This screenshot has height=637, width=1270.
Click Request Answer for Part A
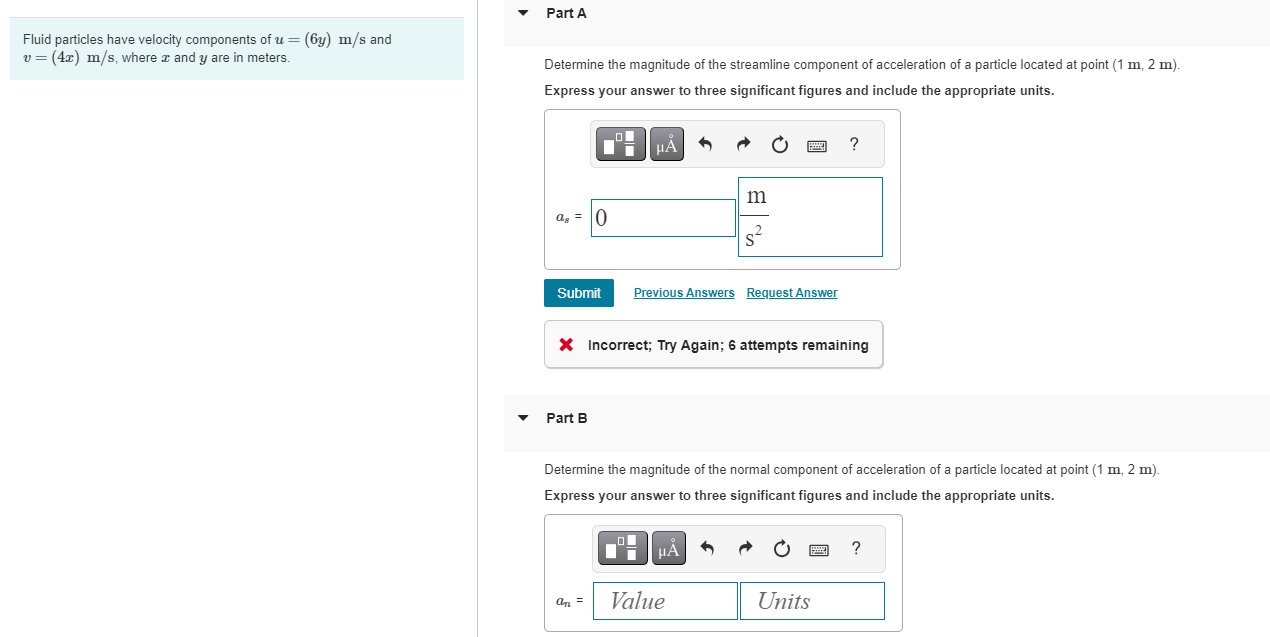click(791, 292)
